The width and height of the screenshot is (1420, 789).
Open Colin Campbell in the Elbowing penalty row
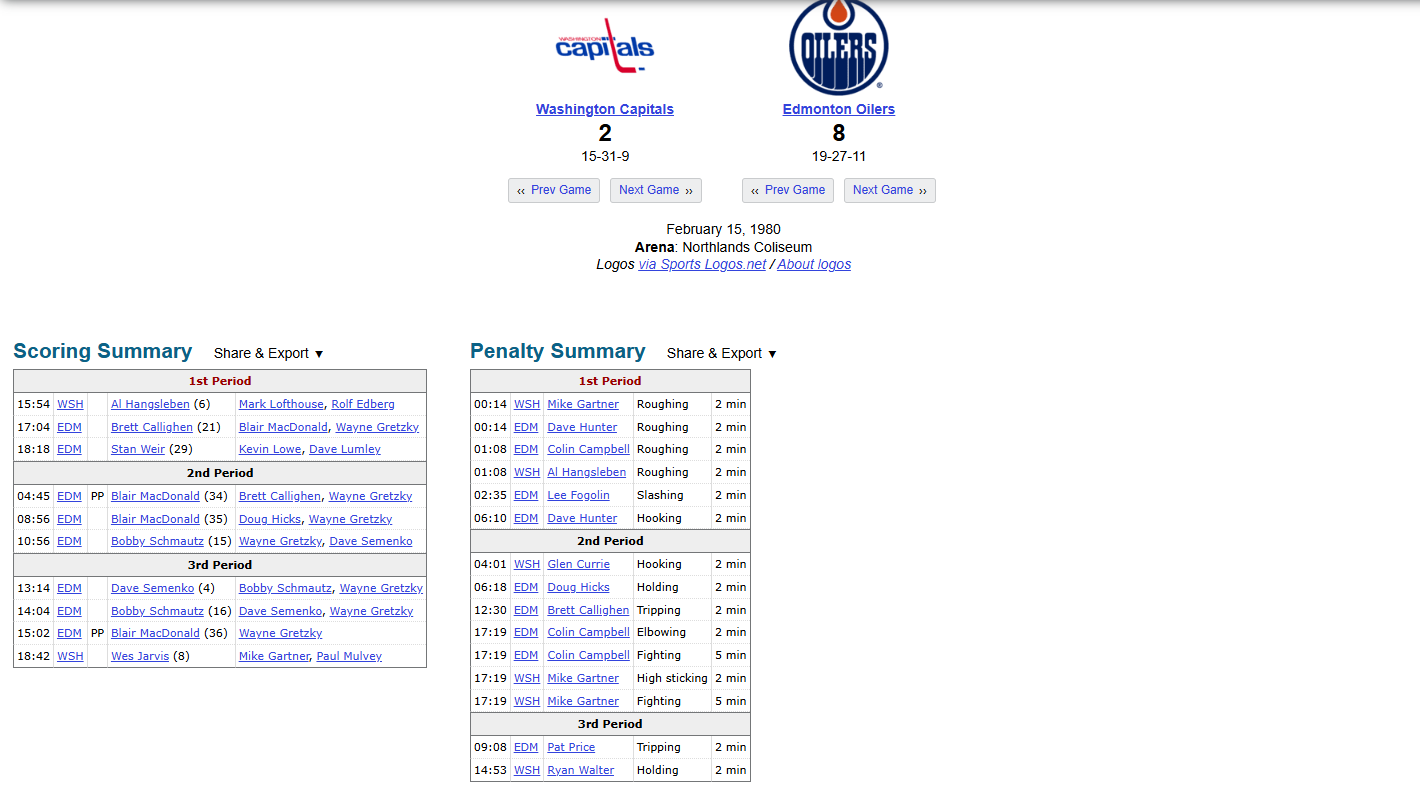589,632
